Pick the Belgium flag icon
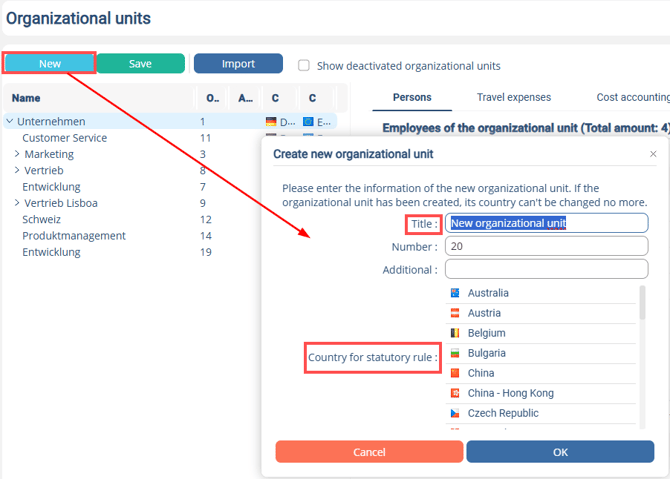This screenshot has height=479, width=670. 455,333
